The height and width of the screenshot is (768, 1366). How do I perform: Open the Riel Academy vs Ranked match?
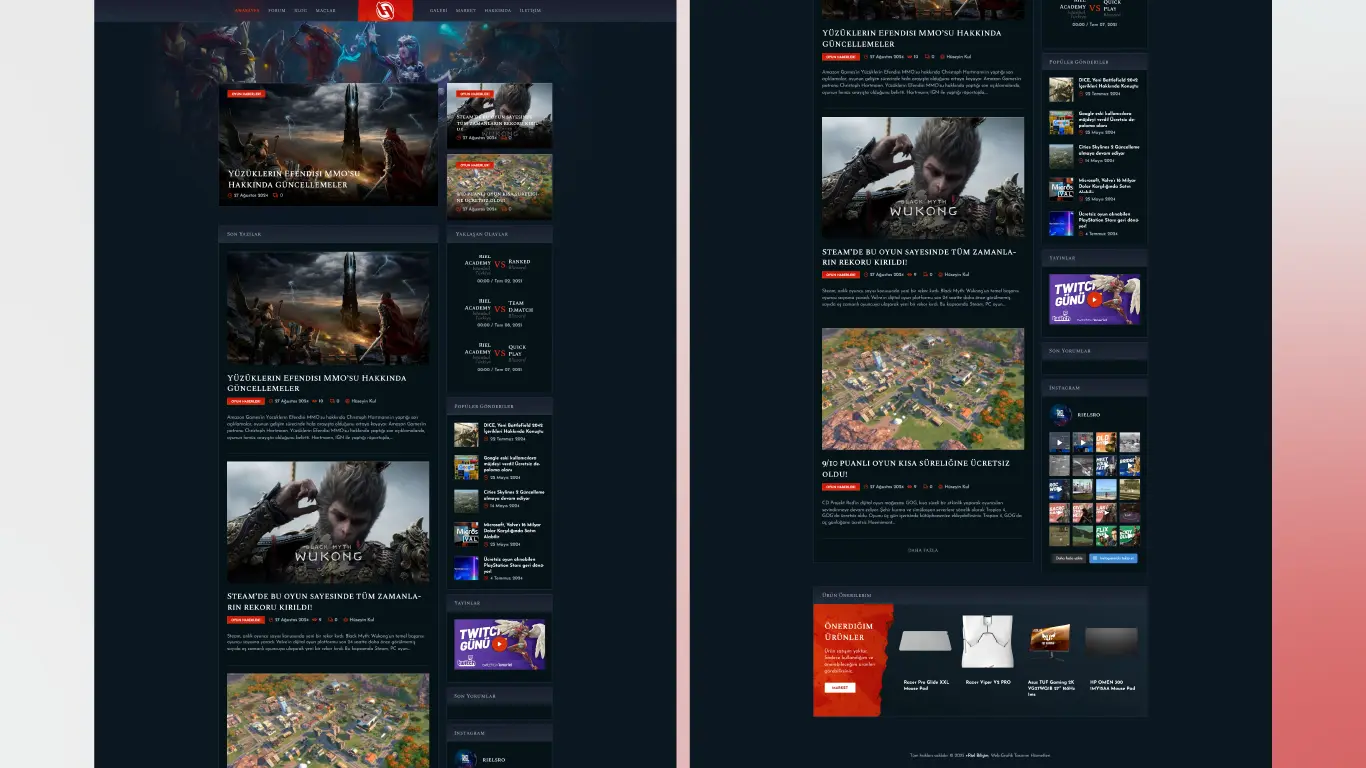pos(499,268)
